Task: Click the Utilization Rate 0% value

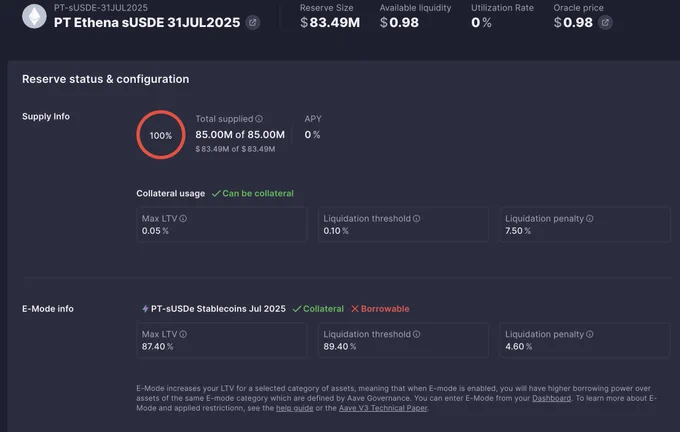Action: pyautogui.click(x=481, y=23)
